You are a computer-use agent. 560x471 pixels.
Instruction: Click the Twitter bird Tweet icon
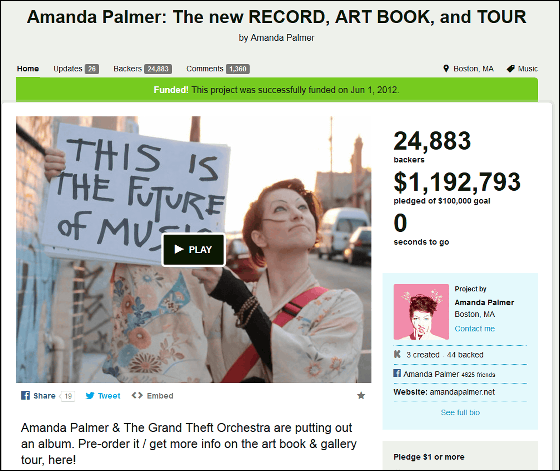pyautogui.click(x=90, y=396)
